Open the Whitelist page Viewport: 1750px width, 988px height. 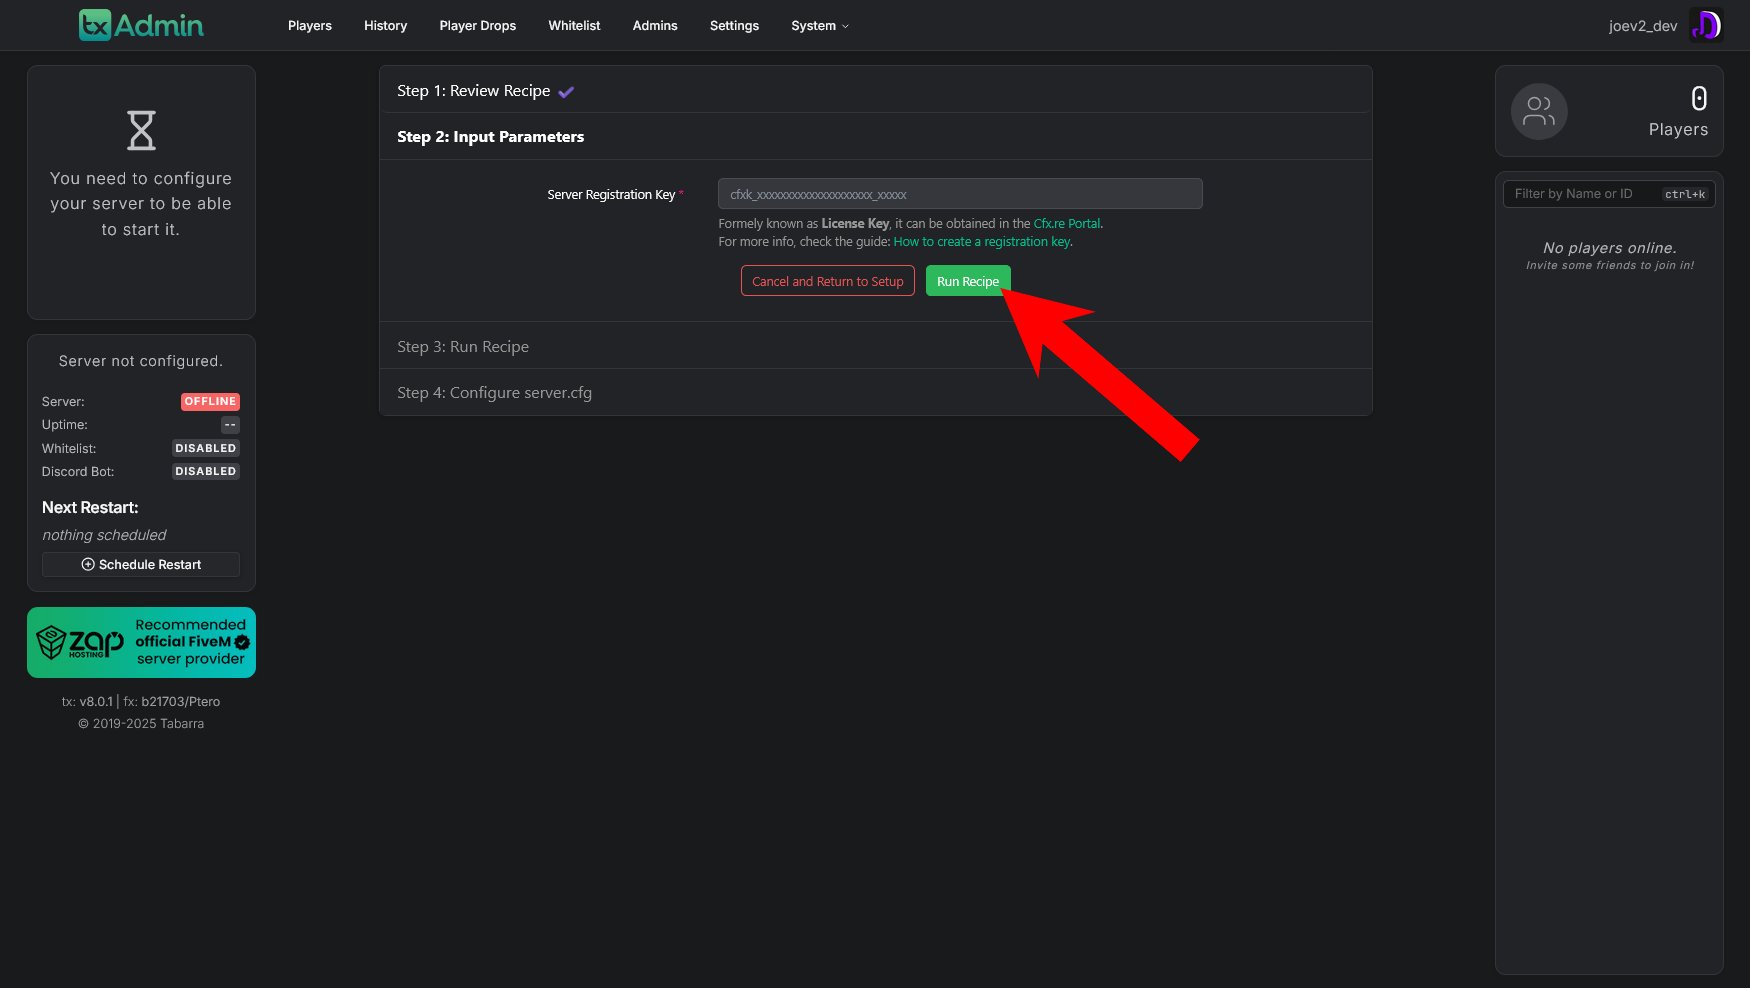[574, 26]
